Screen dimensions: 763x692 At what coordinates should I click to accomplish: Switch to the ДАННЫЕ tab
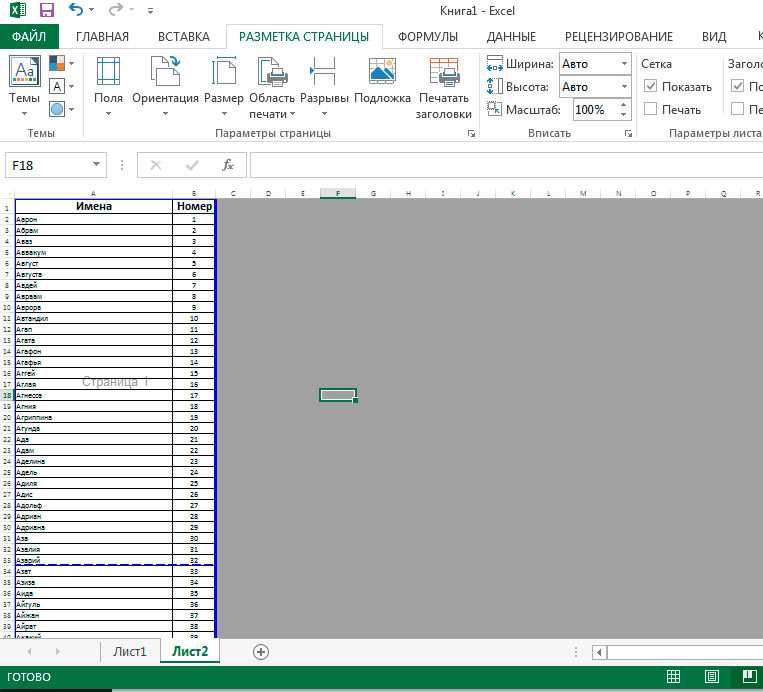pos(511,36)
